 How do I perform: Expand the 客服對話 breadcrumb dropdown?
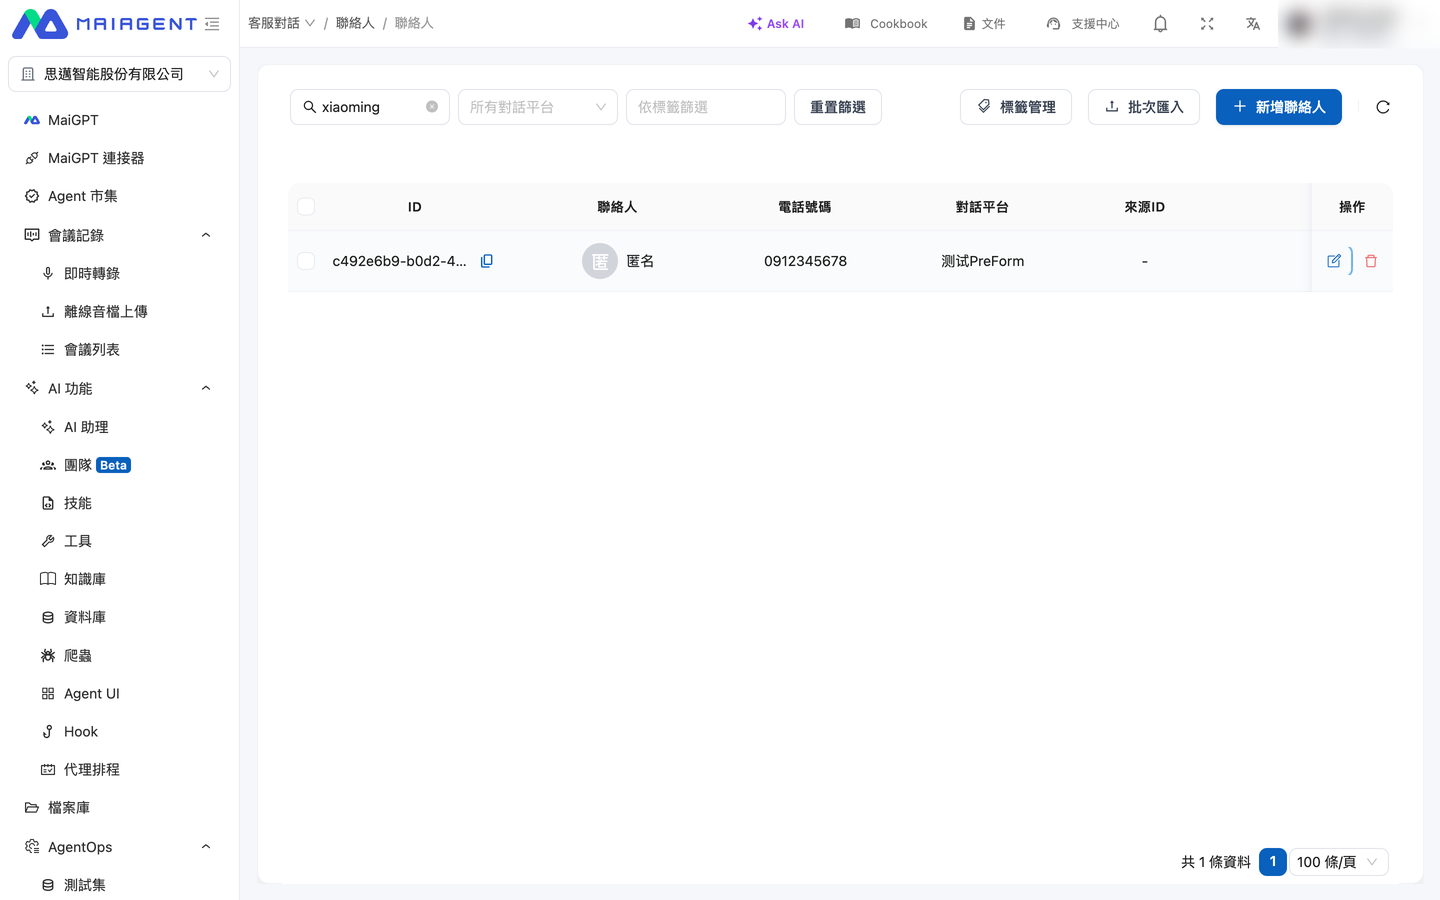coord(282,23)
